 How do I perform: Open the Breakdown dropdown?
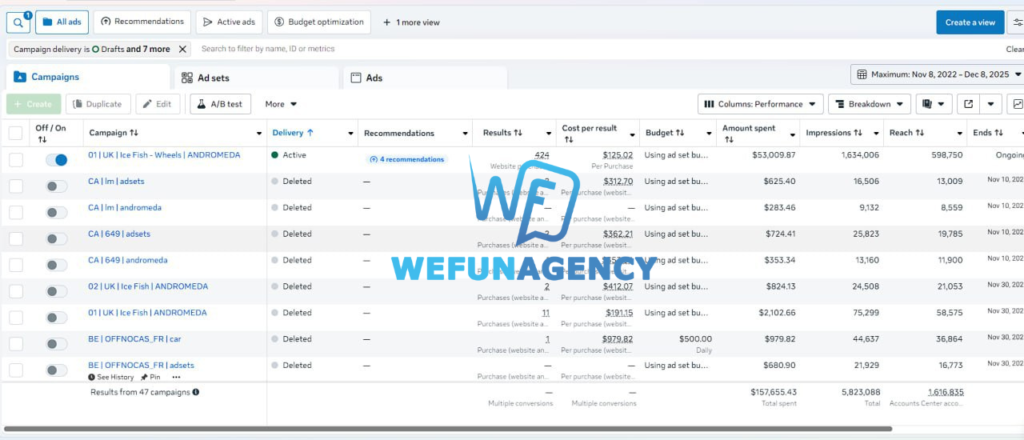click(869, 104)
